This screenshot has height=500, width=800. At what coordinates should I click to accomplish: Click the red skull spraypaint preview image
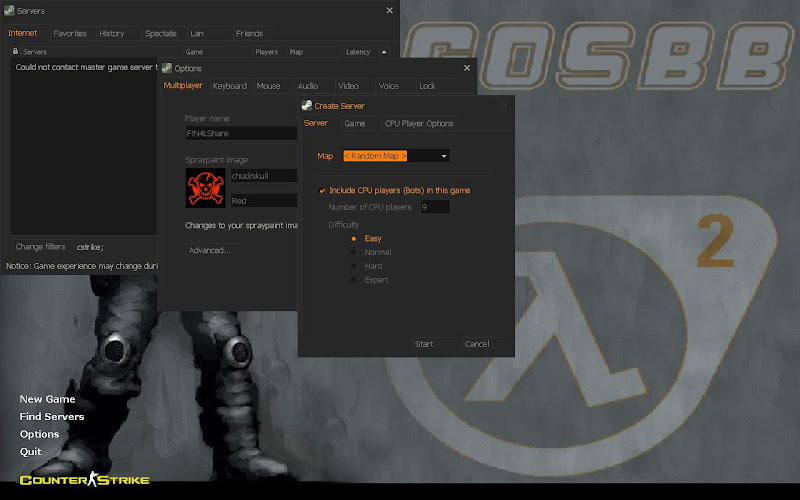pos(206,188)
